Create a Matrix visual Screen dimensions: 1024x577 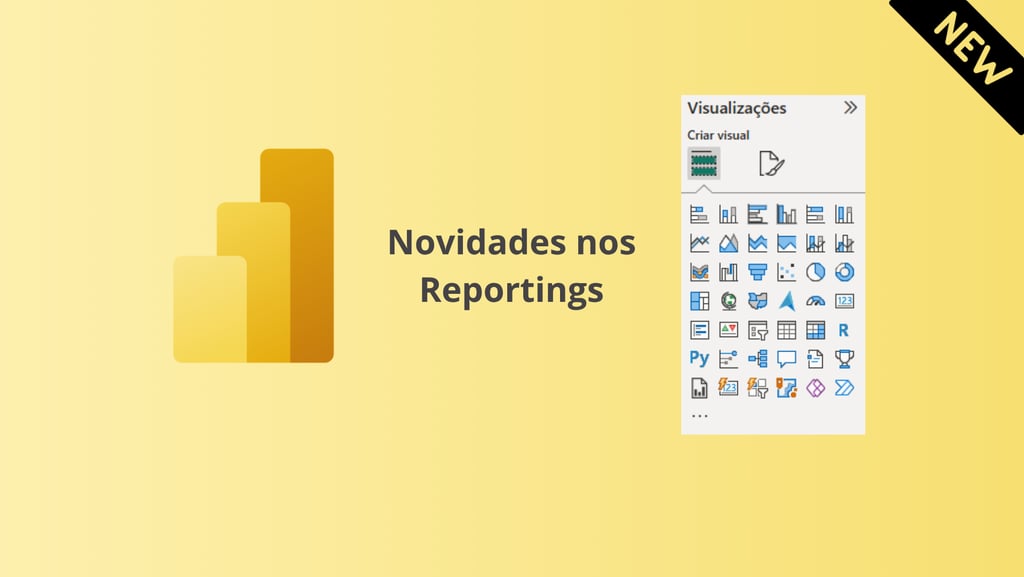coord(815,330)
